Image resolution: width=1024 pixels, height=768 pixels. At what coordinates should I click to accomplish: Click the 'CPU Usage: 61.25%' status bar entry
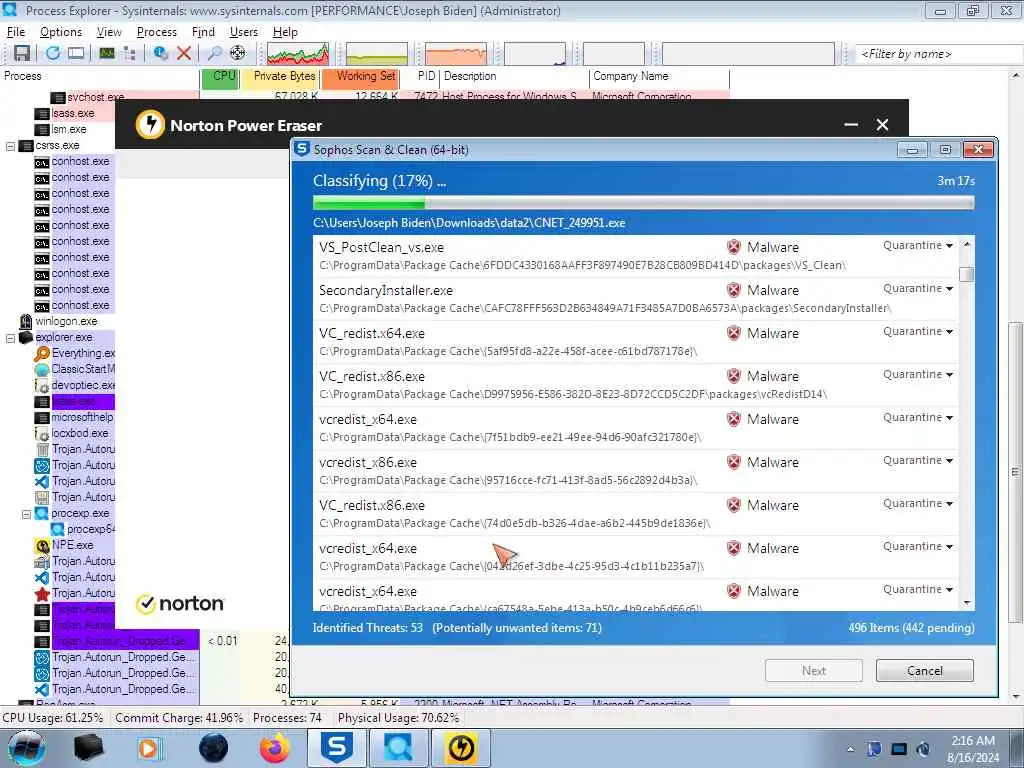click(53, 718)
